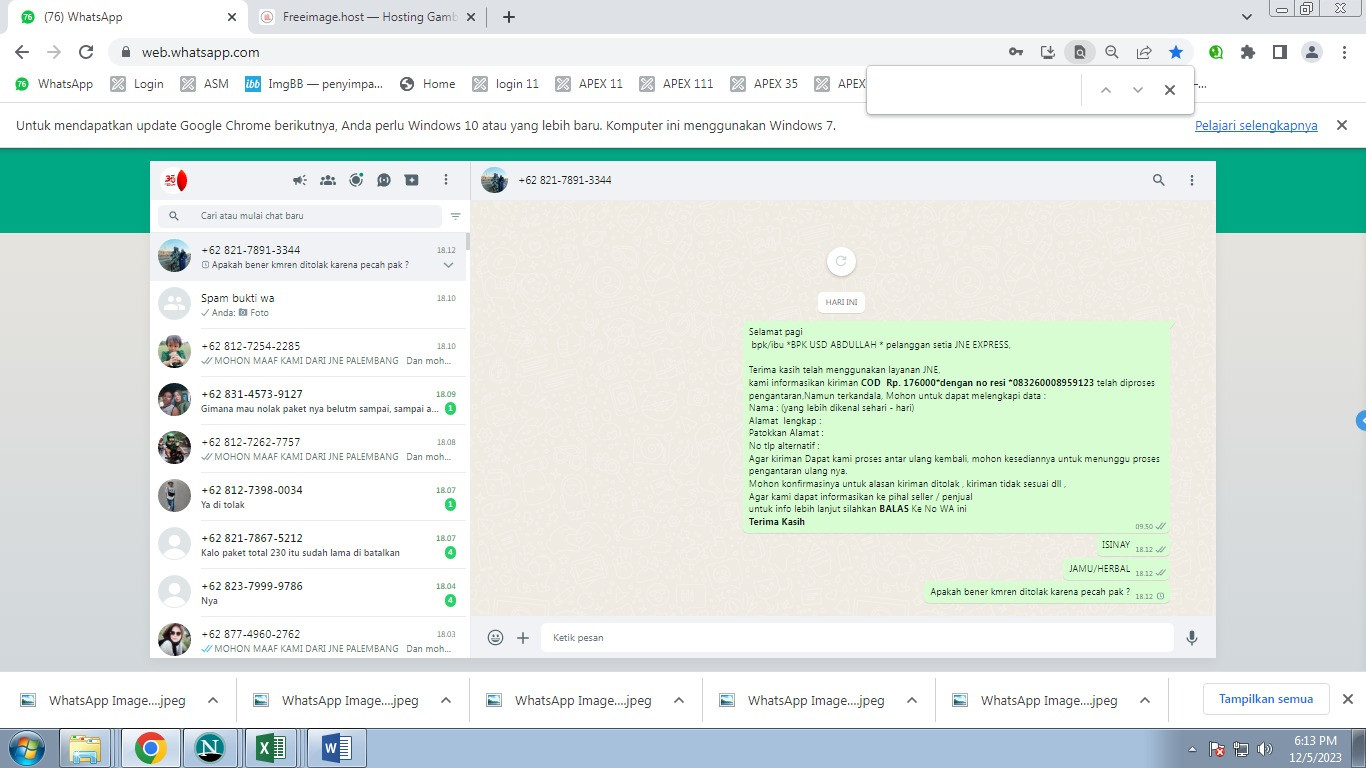
Task: Switch to the Freeimage.host browser tab
Action: pos(368,17)
